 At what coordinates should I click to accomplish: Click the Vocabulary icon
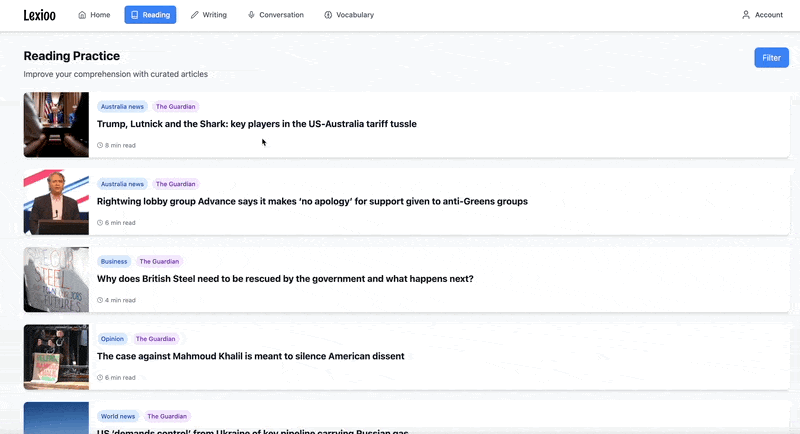point(328,15)
